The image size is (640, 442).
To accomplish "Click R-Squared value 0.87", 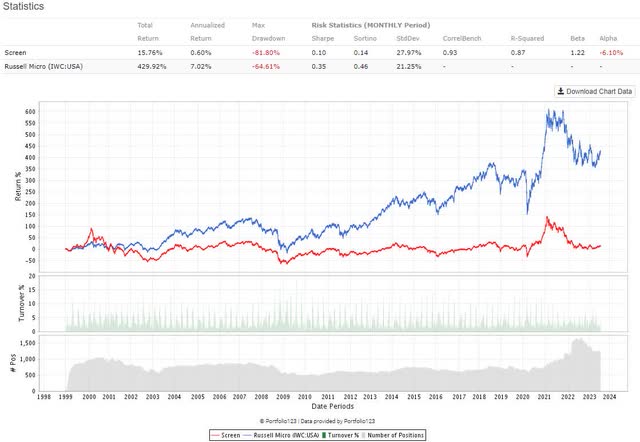I will (518, 53).
